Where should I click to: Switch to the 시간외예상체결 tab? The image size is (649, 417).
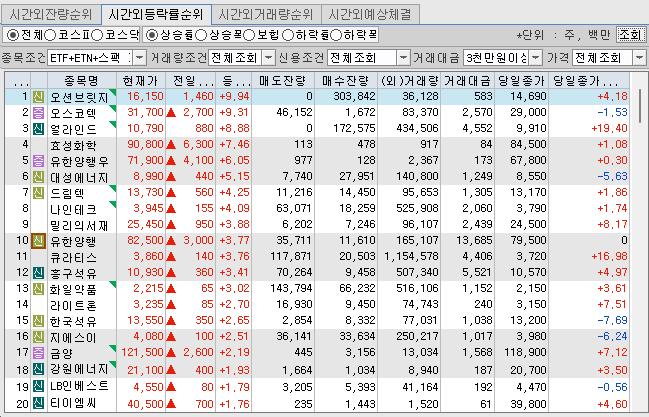point(370,15)
